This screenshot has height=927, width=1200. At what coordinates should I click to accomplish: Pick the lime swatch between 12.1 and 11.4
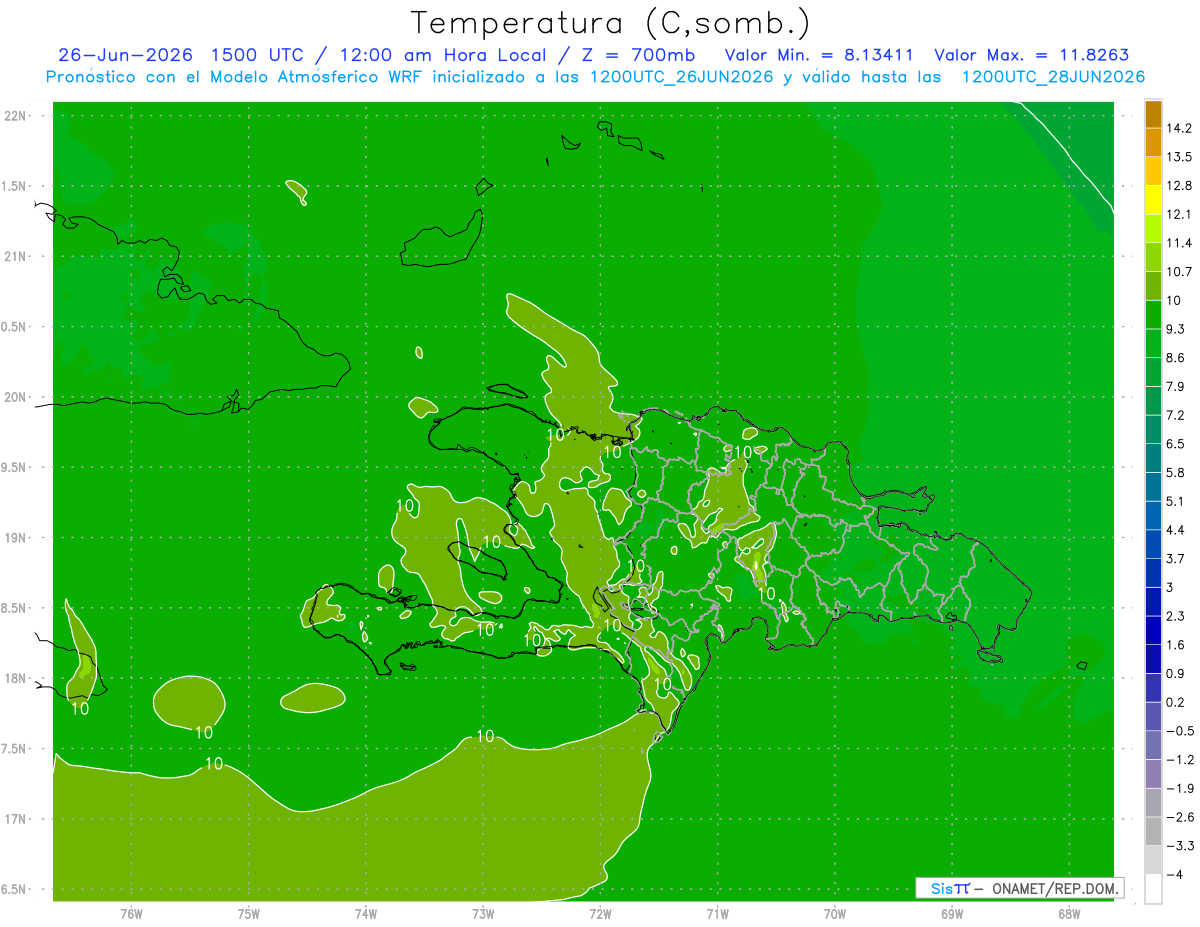pyautogui.click(x=1154, y=229)
